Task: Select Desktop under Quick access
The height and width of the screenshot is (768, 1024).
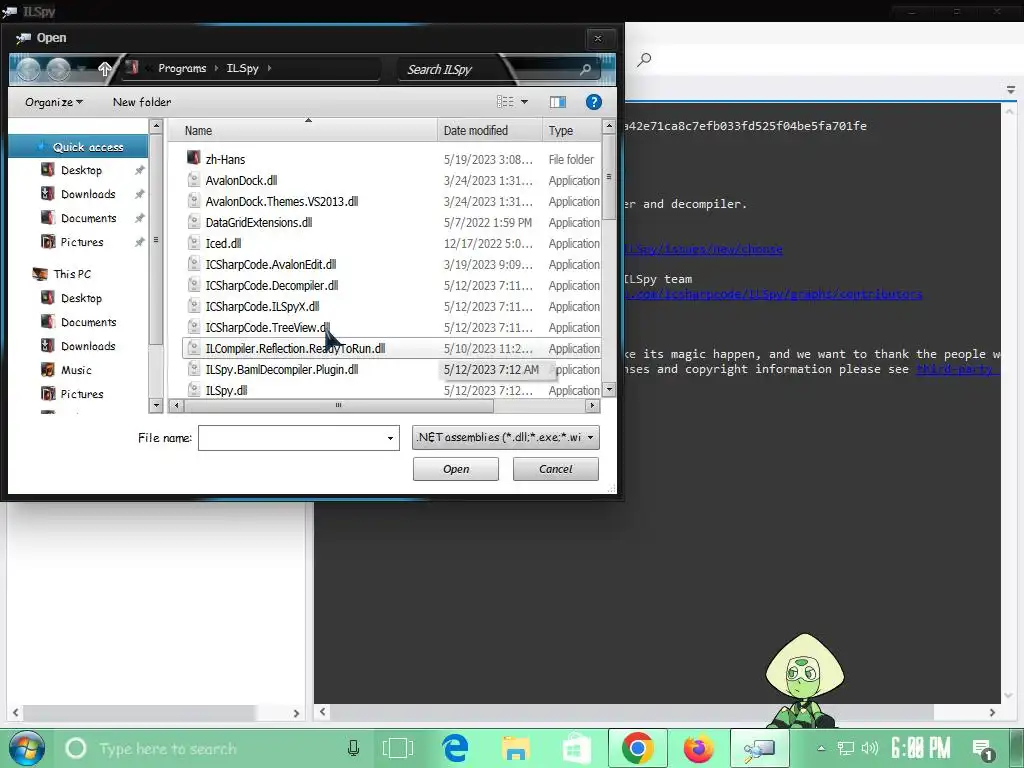Action: (x=81, y=170)
